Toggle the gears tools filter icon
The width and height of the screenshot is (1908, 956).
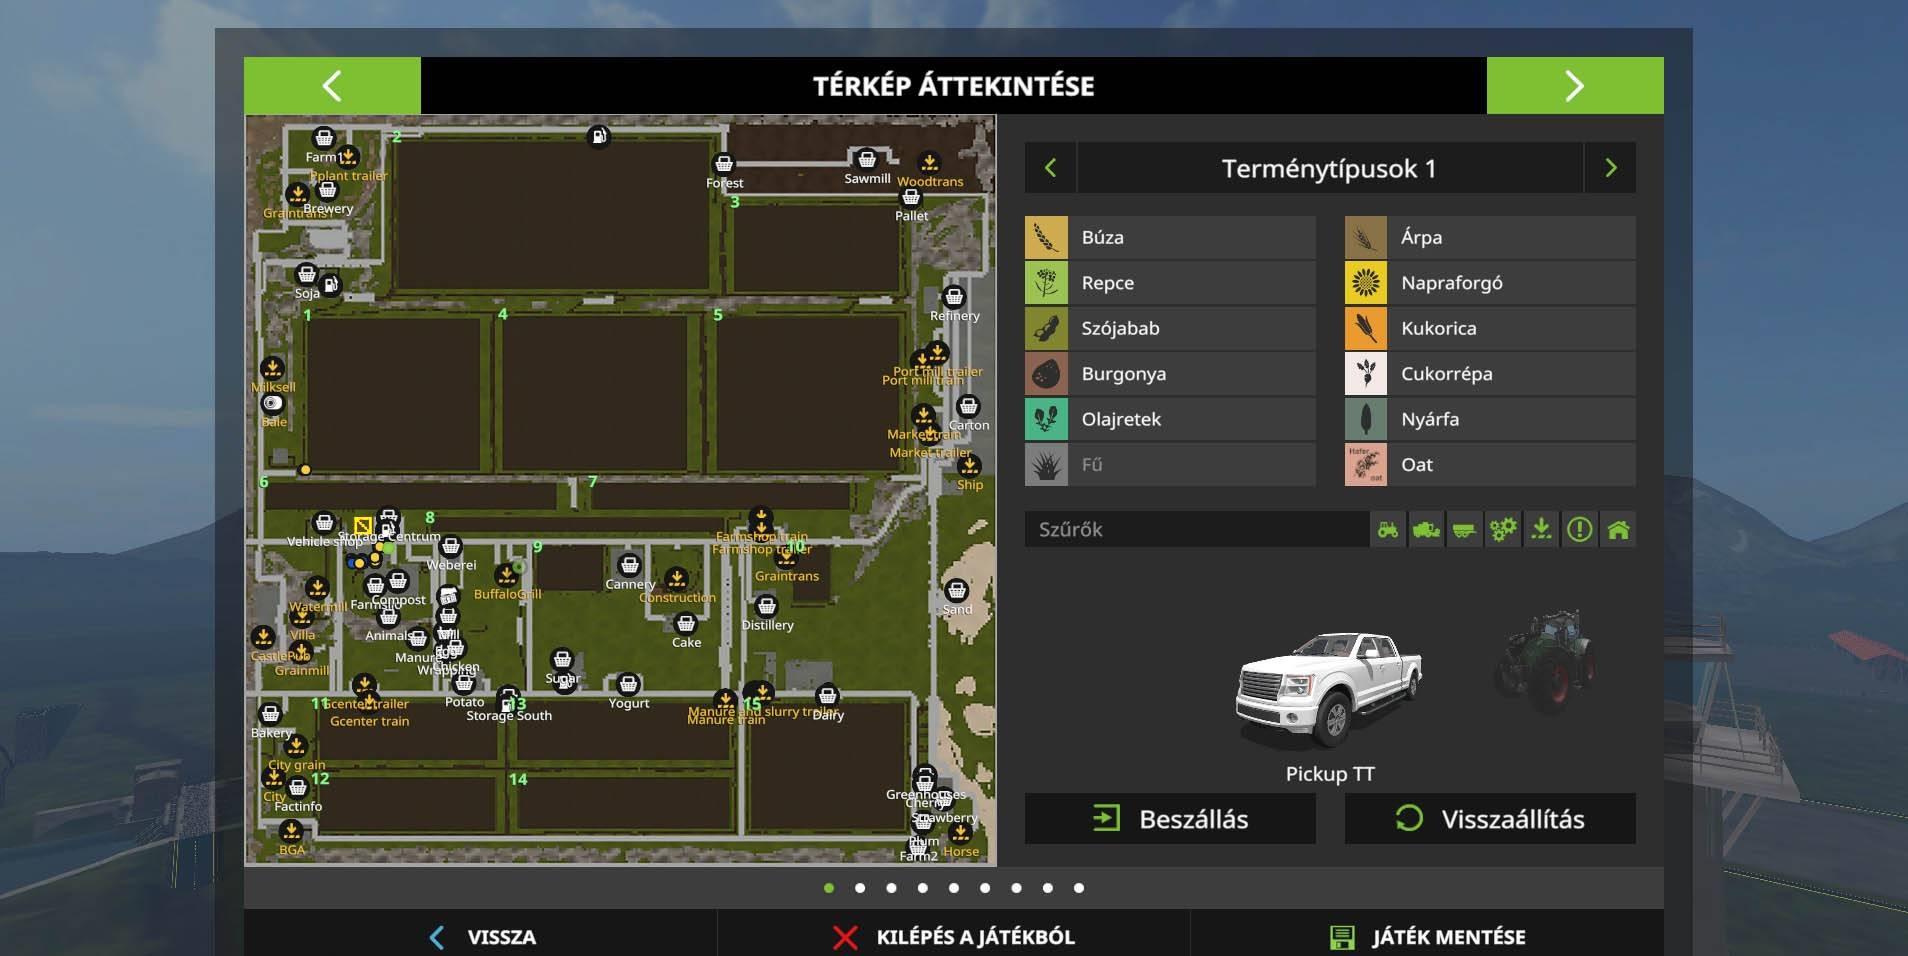click(1502, 530)
